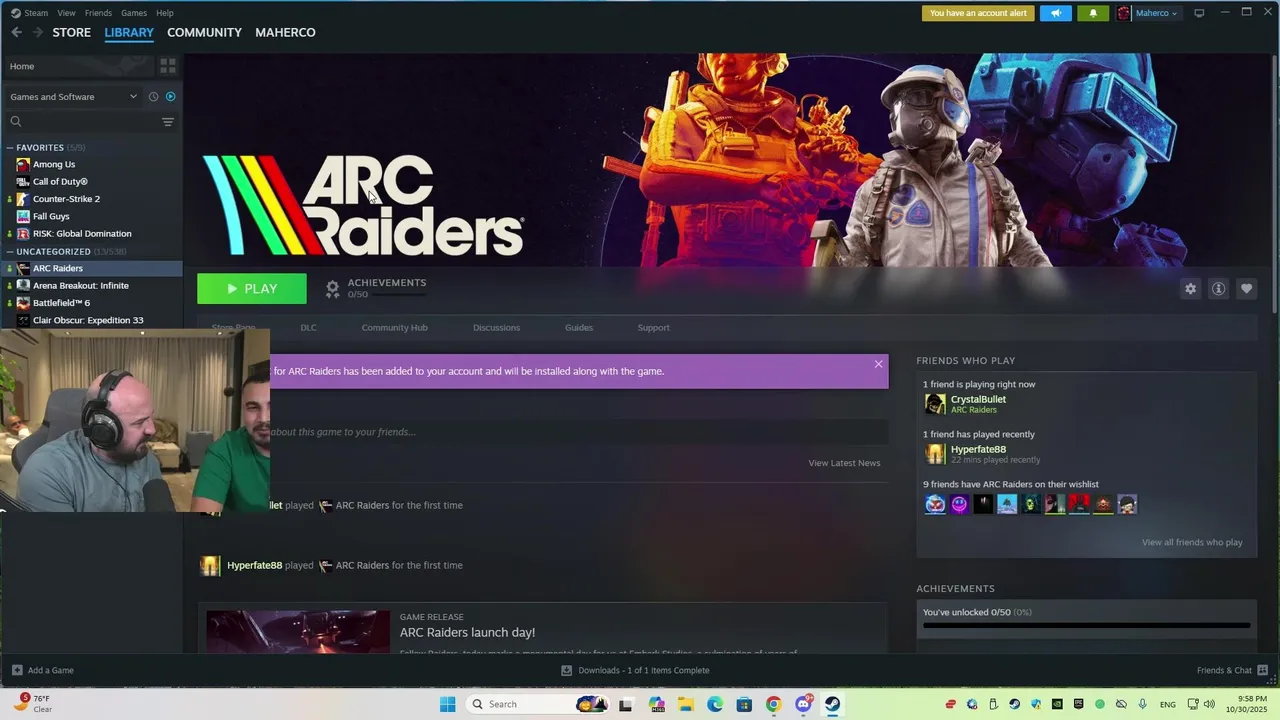Open the Friends menu
Image resolution: width=1280 pixels, height=720 pixels.
click(x=98, y=13)
